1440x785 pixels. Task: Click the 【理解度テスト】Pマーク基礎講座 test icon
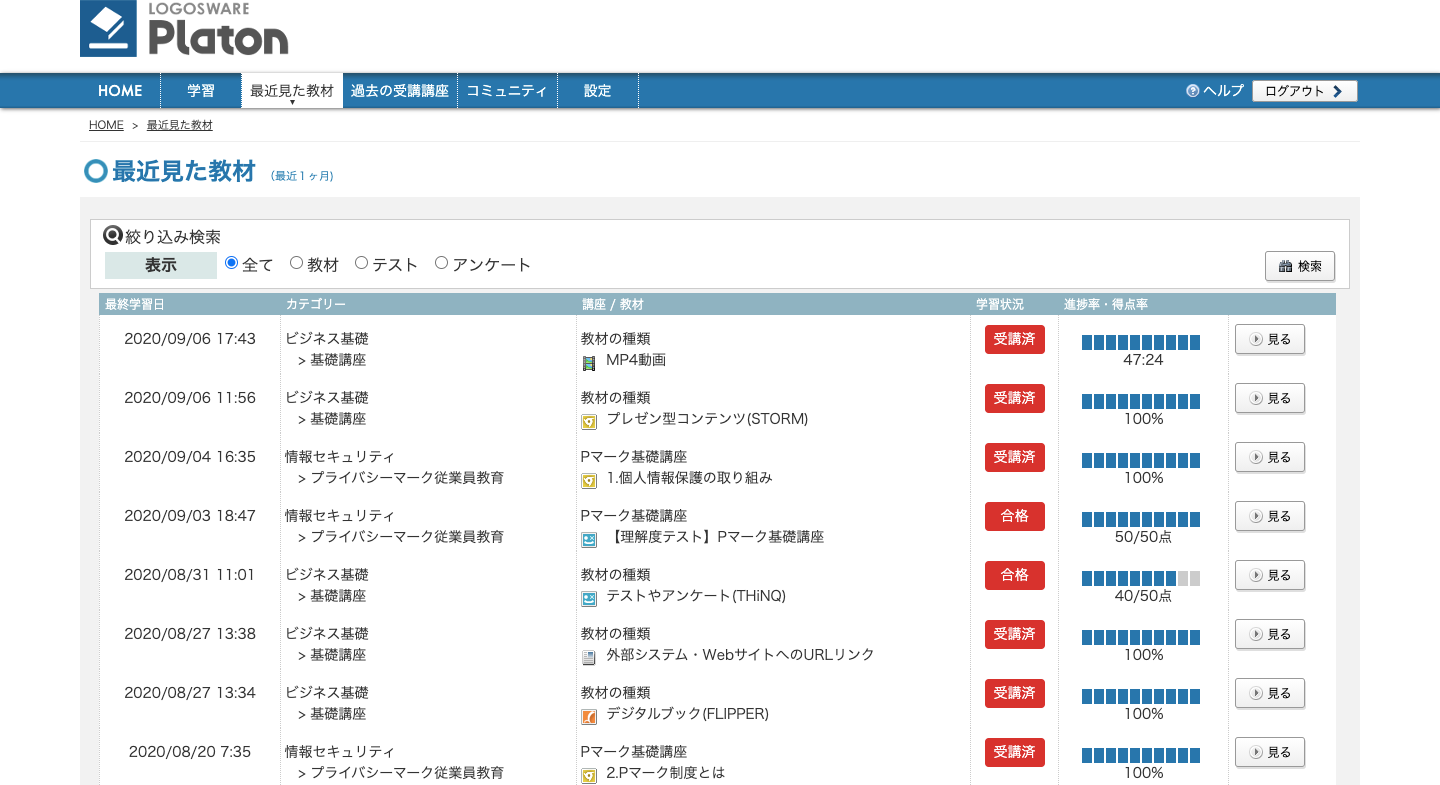(589, 539)
